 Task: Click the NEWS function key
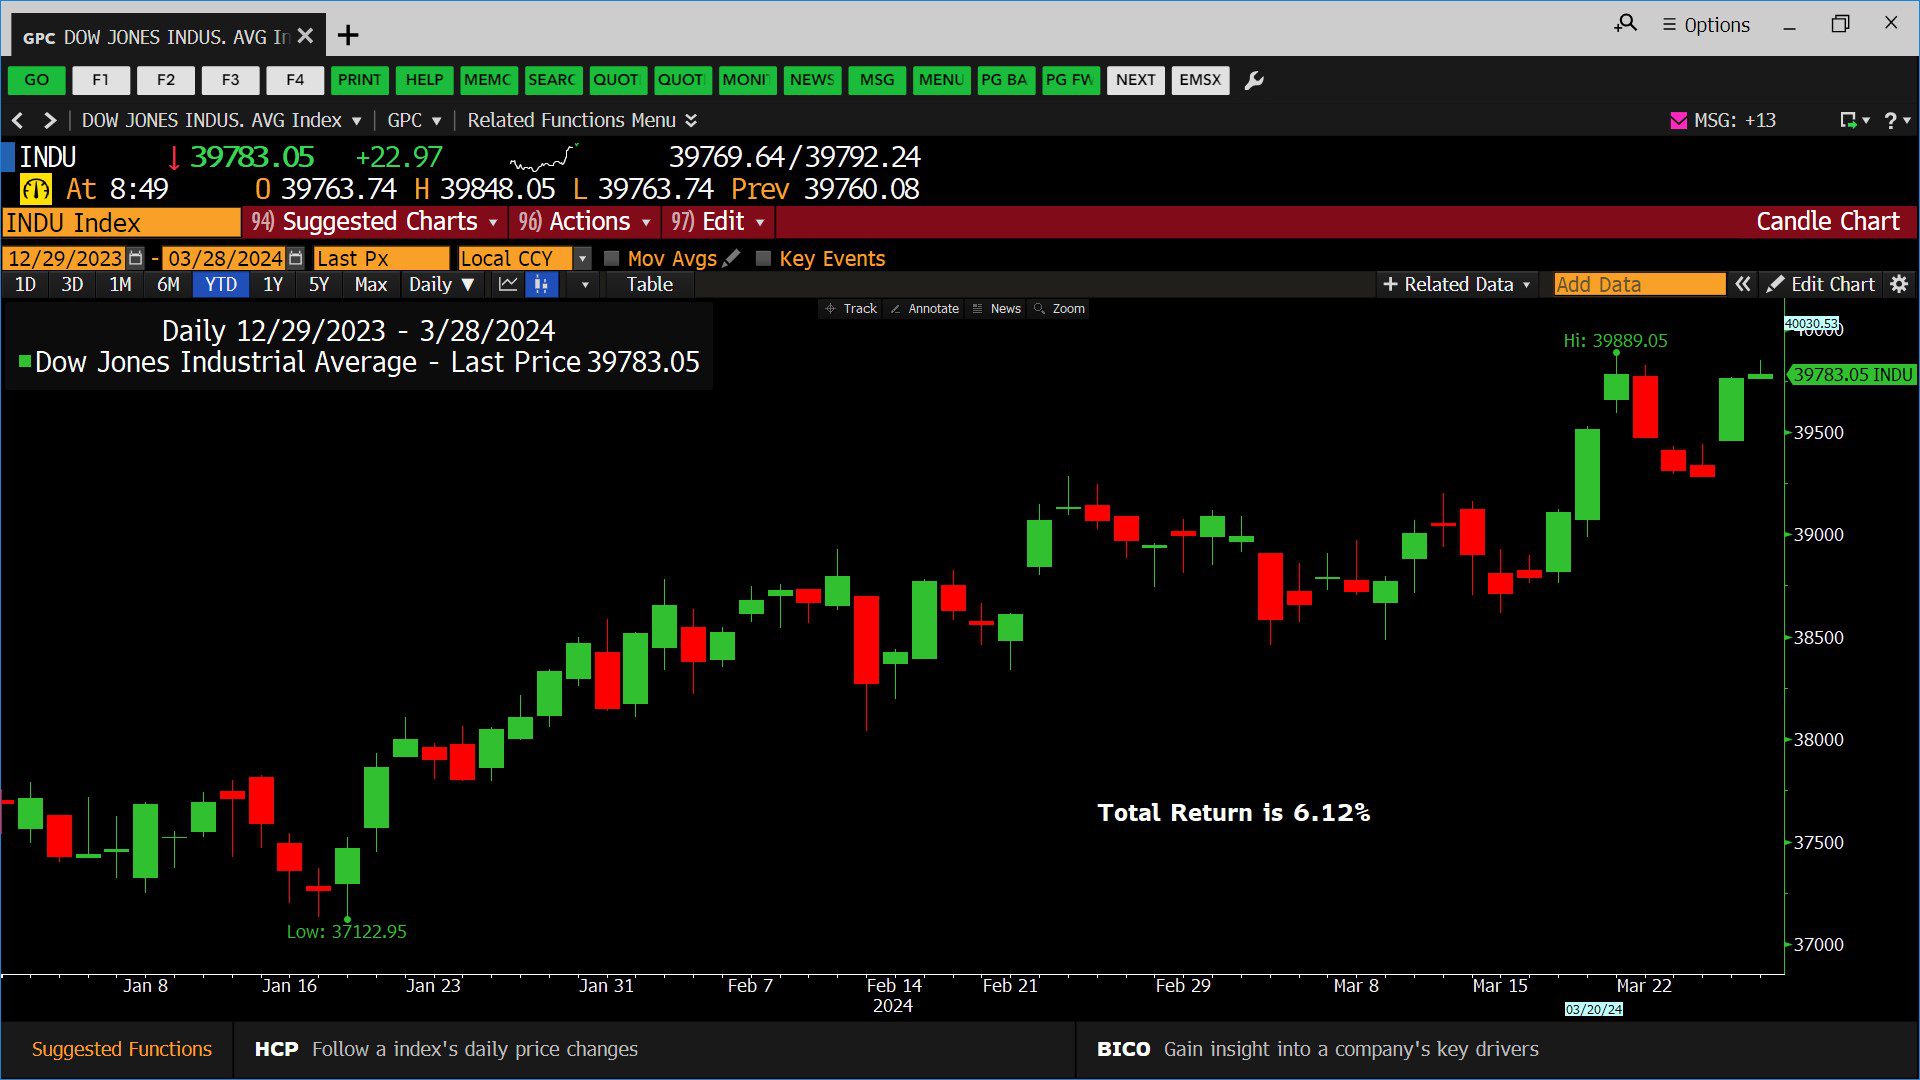tap(812, 80)
